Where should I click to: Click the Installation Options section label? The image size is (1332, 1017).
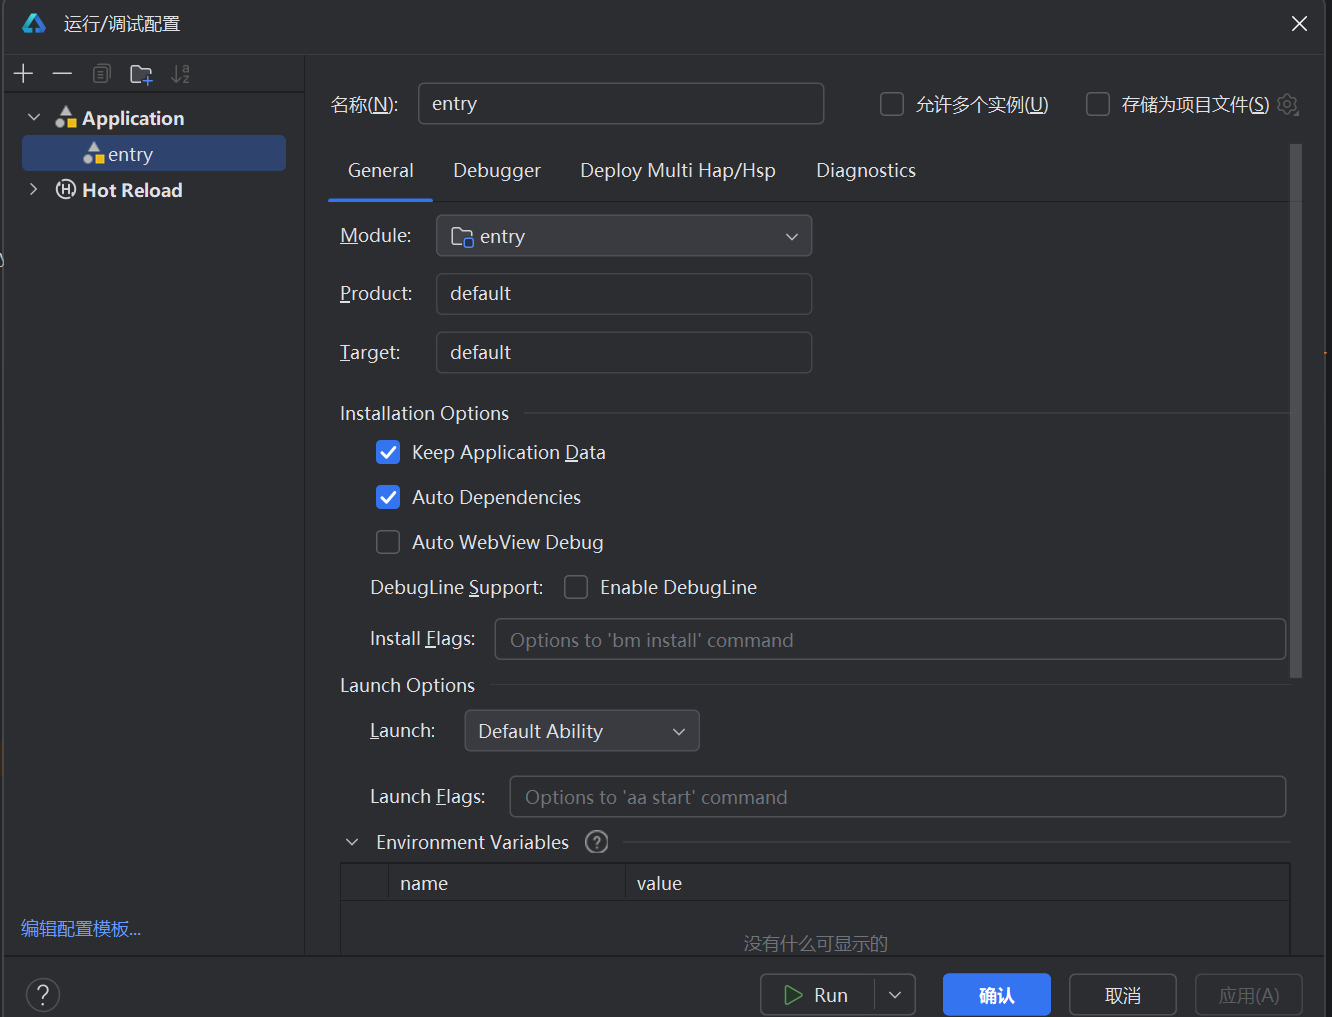tap(424, 413)
